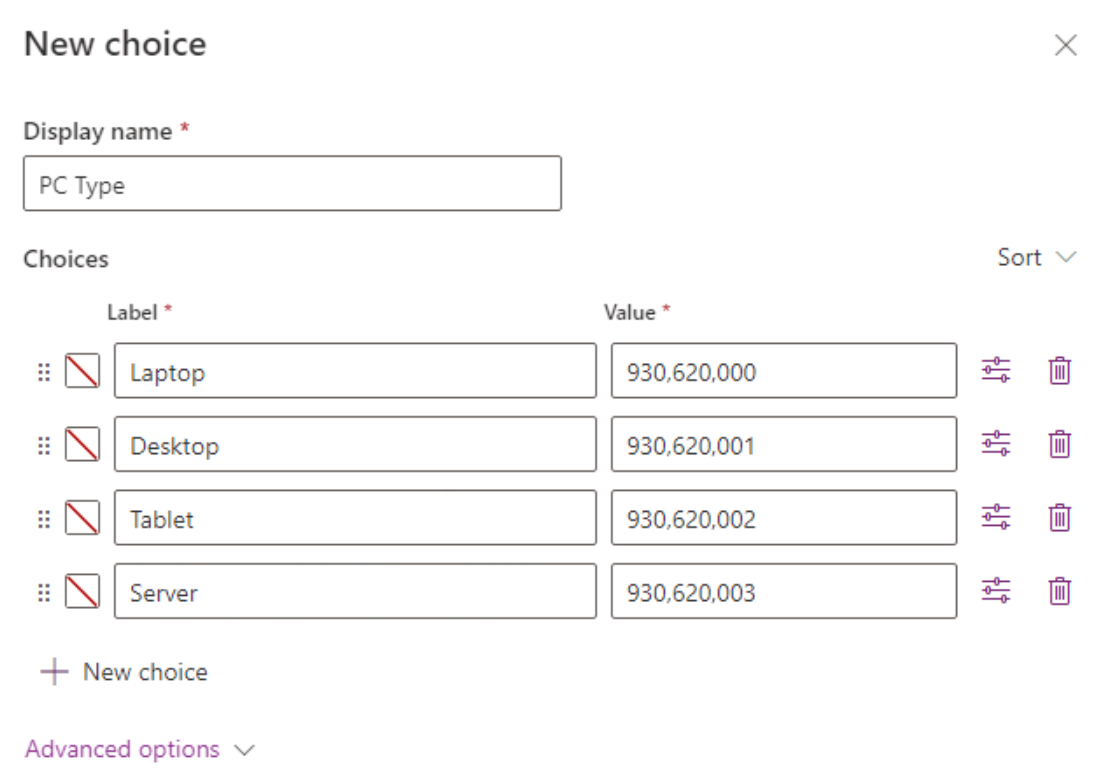Open additional properties for Desktop choice
Image resolution: width=1100 pixels, height=775 pixels.
point(995,444)
